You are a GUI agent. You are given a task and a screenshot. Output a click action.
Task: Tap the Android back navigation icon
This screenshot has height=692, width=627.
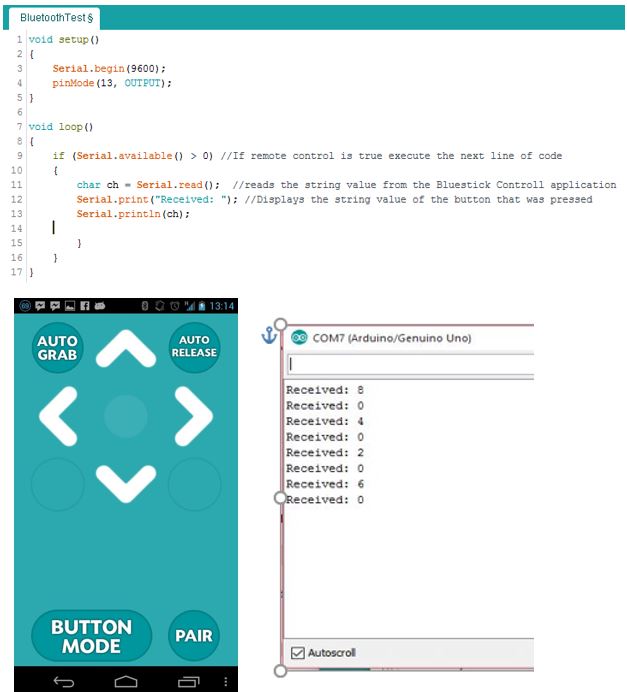click(x=64, y=682)
